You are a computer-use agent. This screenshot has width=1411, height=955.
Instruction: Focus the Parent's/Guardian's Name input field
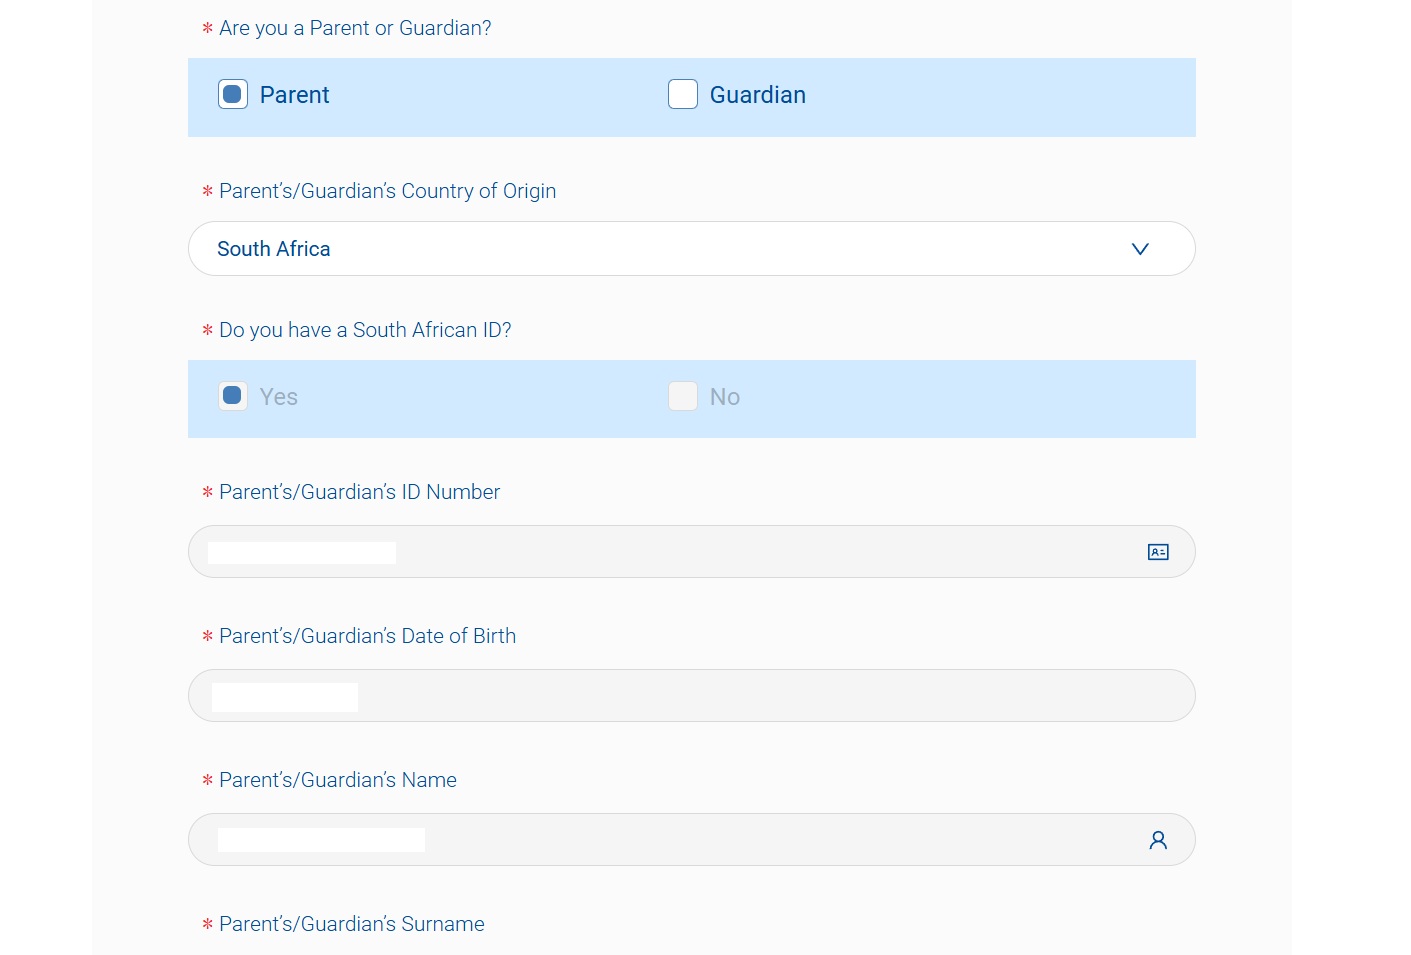pos(692,840)
